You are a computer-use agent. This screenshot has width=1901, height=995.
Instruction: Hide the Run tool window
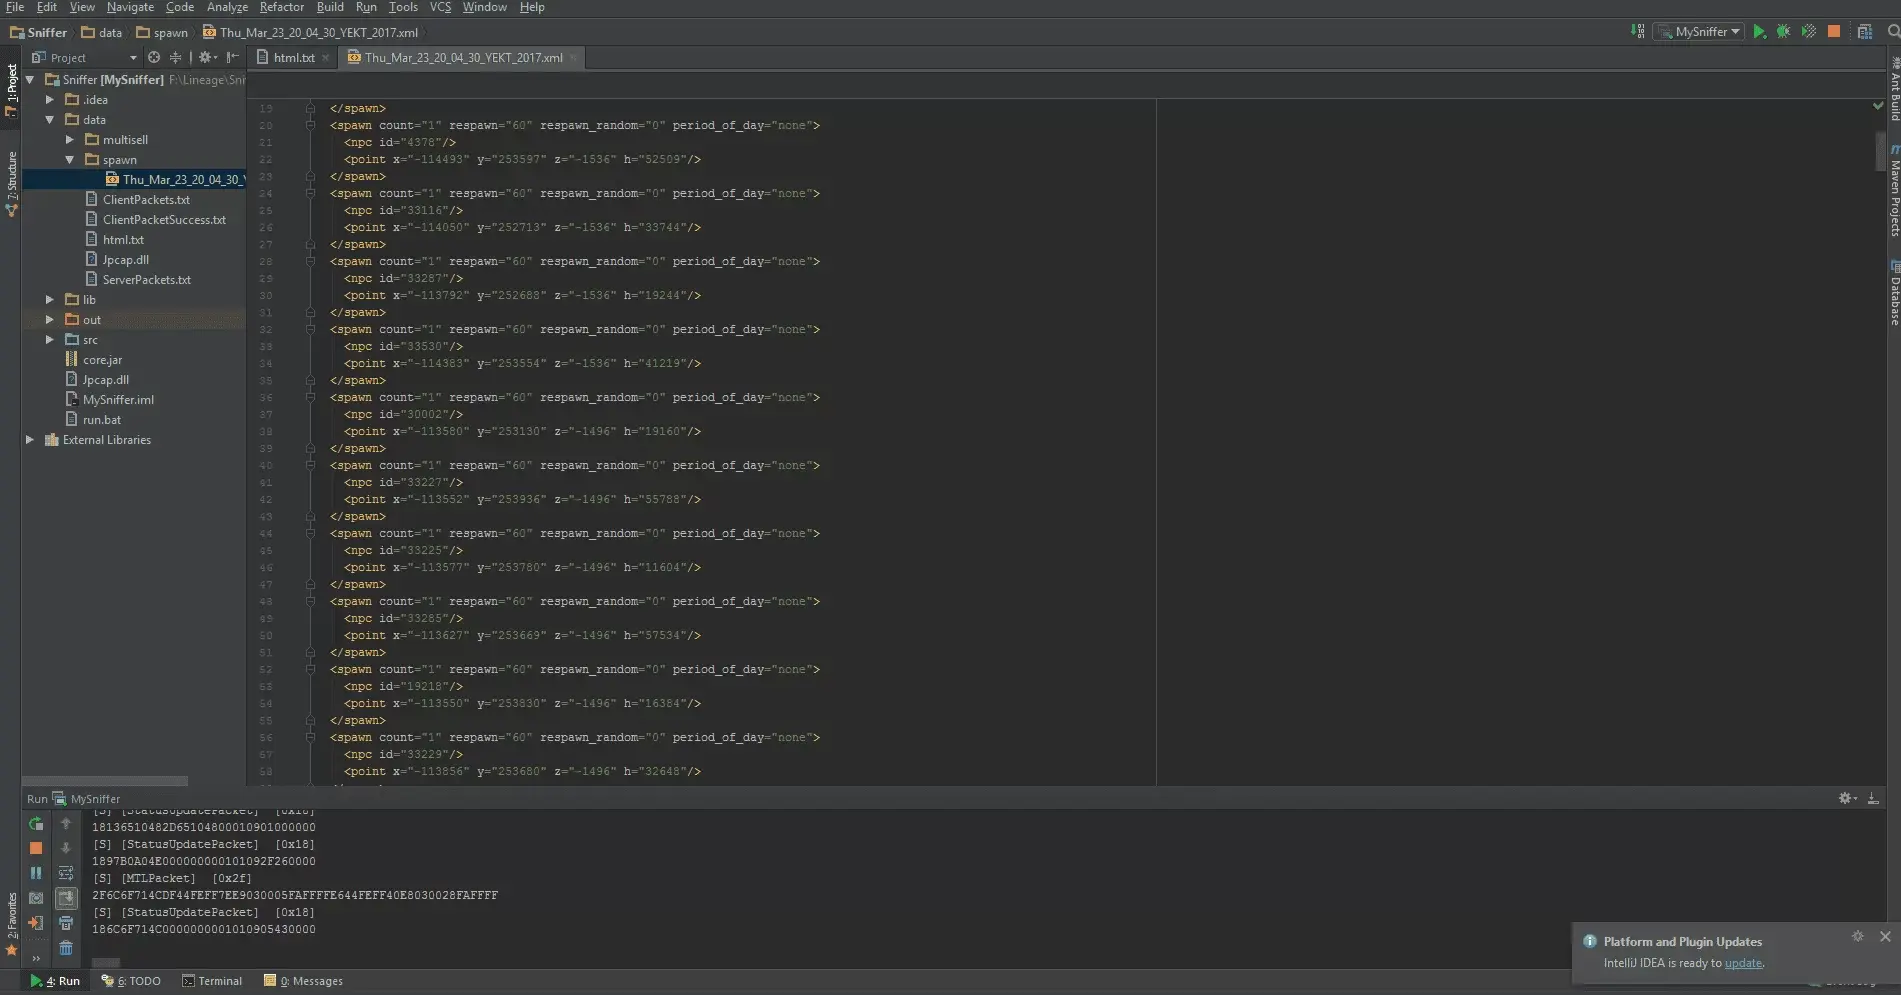point(1873,798)
